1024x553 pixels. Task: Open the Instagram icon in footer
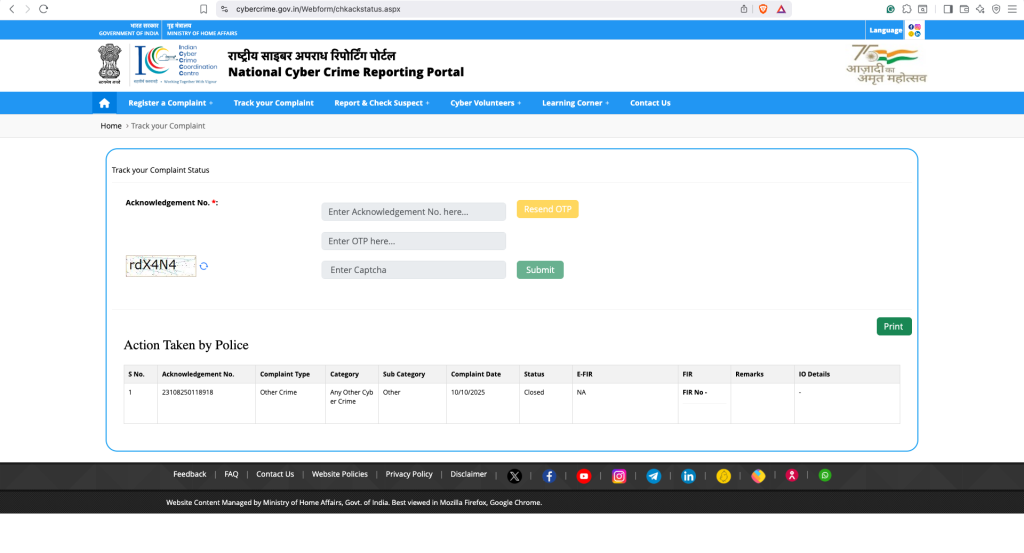point(619,476)
